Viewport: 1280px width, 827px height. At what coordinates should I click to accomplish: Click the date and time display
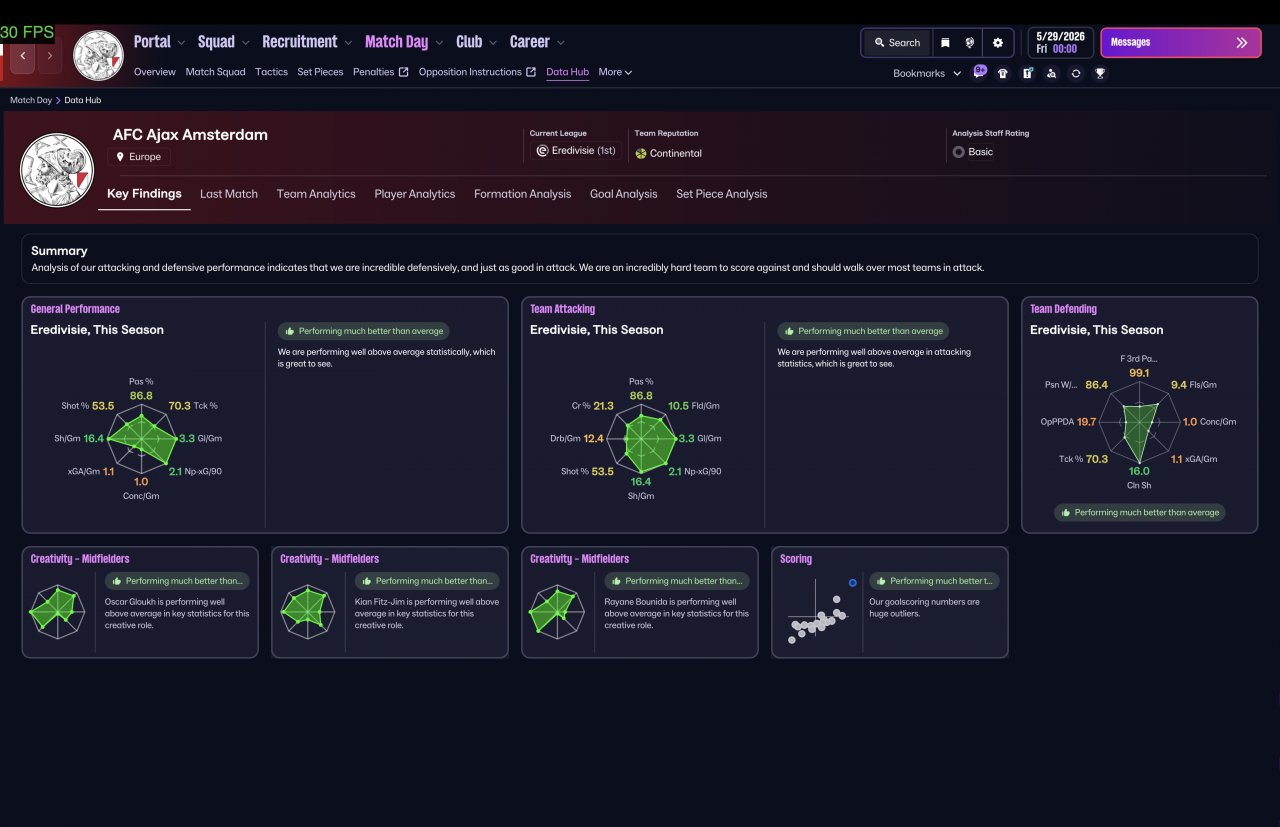1060,43
